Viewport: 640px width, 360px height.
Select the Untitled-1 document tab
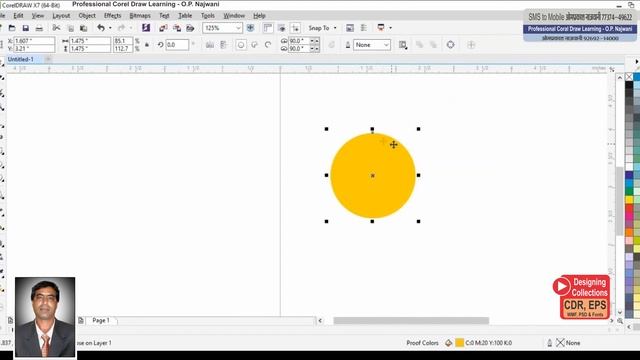[x=21, y=59]
